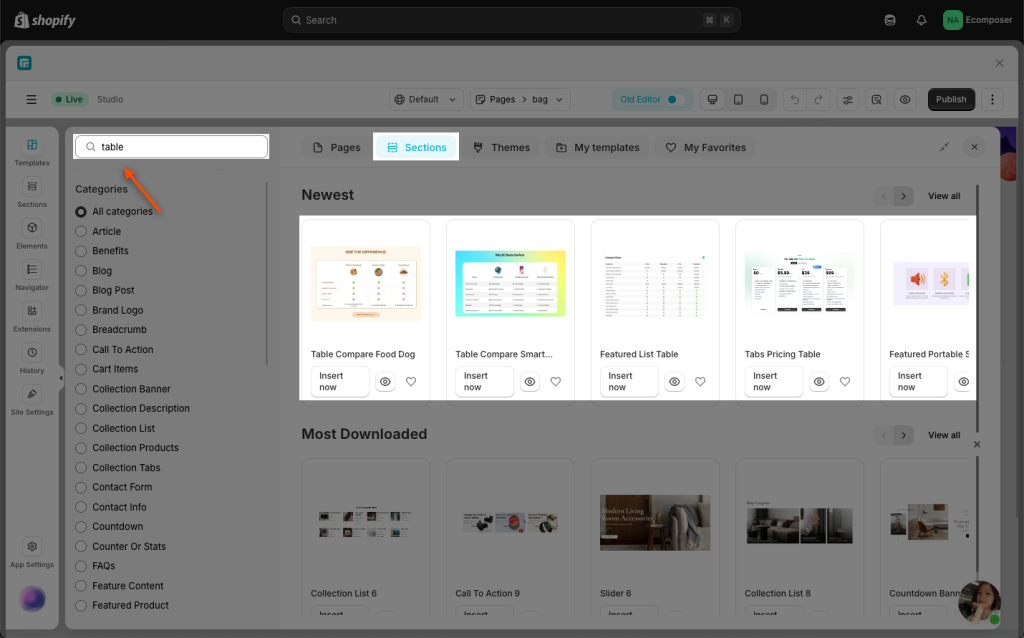Viewport: 1024px width, 638px height.
Task: Click the undo arrow in toolbar
Action: pyautogui.click(x=792, y=99)
